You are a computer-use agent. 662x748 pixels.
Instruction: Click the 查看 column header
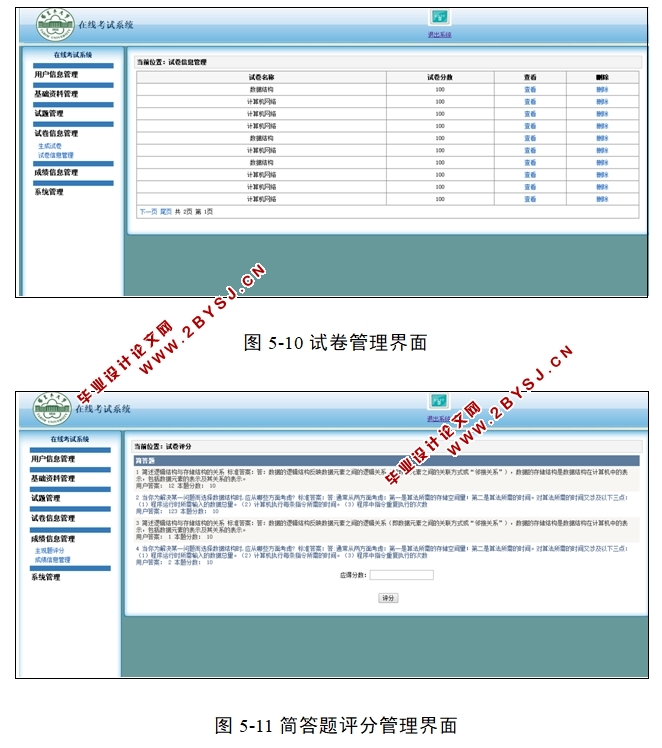pos(530,77)
